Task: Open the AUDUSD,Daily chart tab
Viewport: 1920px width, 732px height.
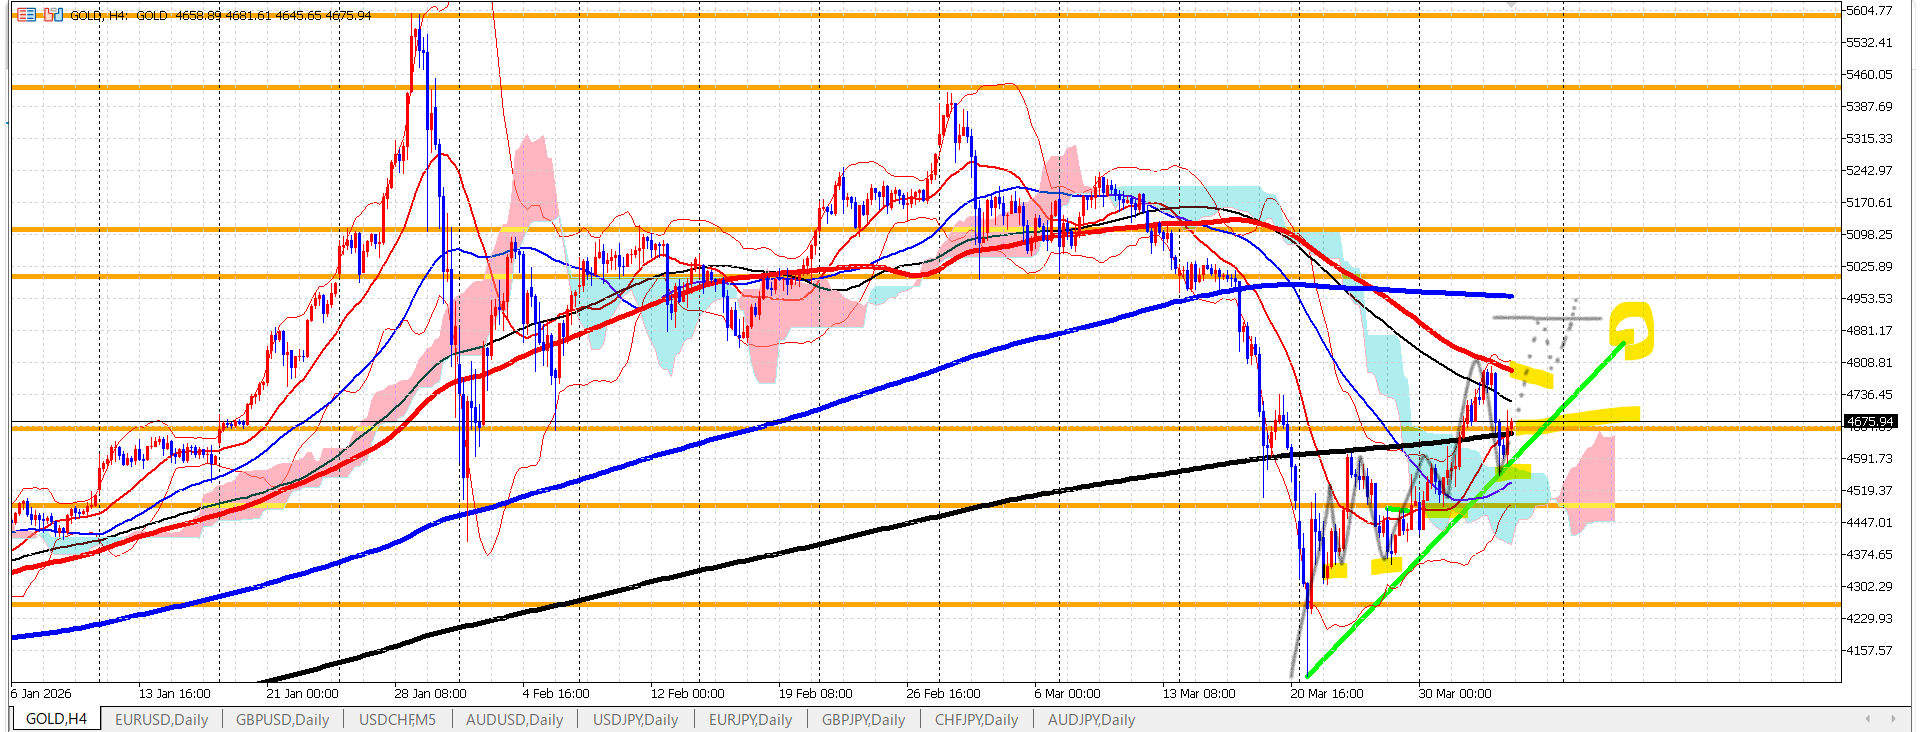Action: pyautogui.click(x=514, y=719)
